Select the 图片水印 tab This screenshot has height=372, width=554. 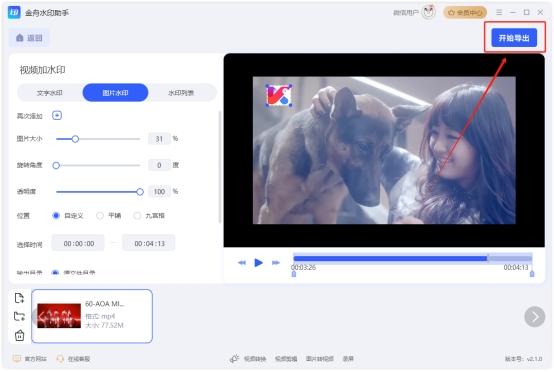pos(115,93)
